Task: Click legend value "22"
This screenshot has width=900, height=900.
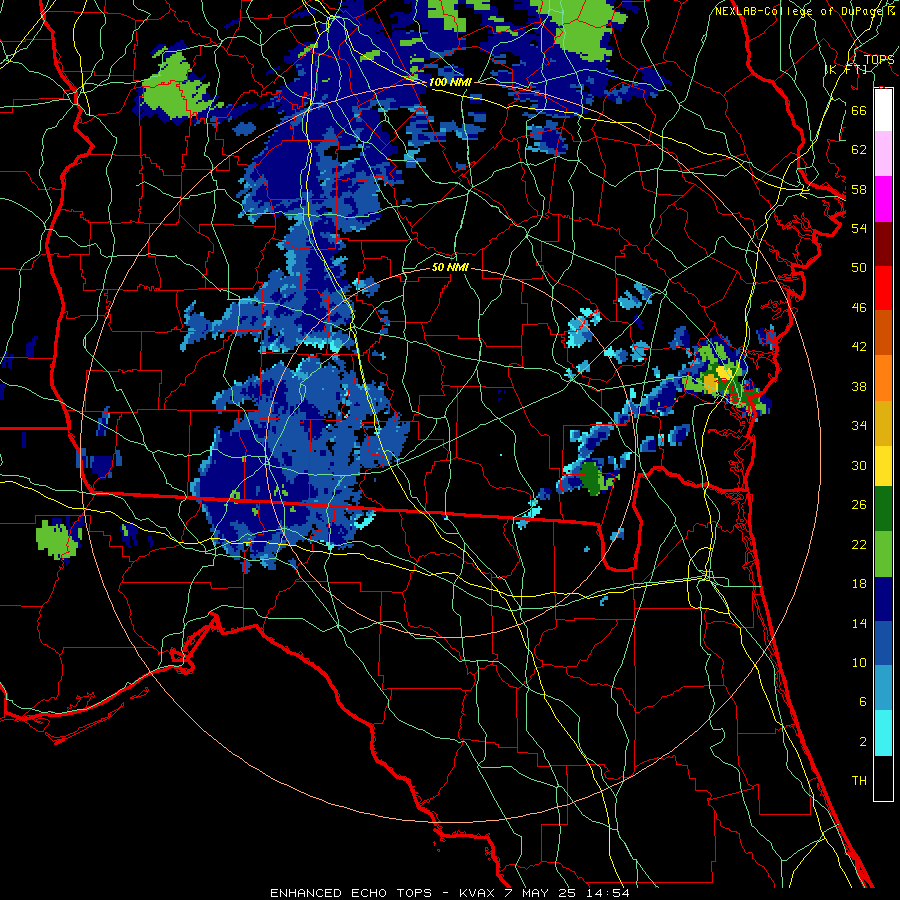Action: click(859, 544)
